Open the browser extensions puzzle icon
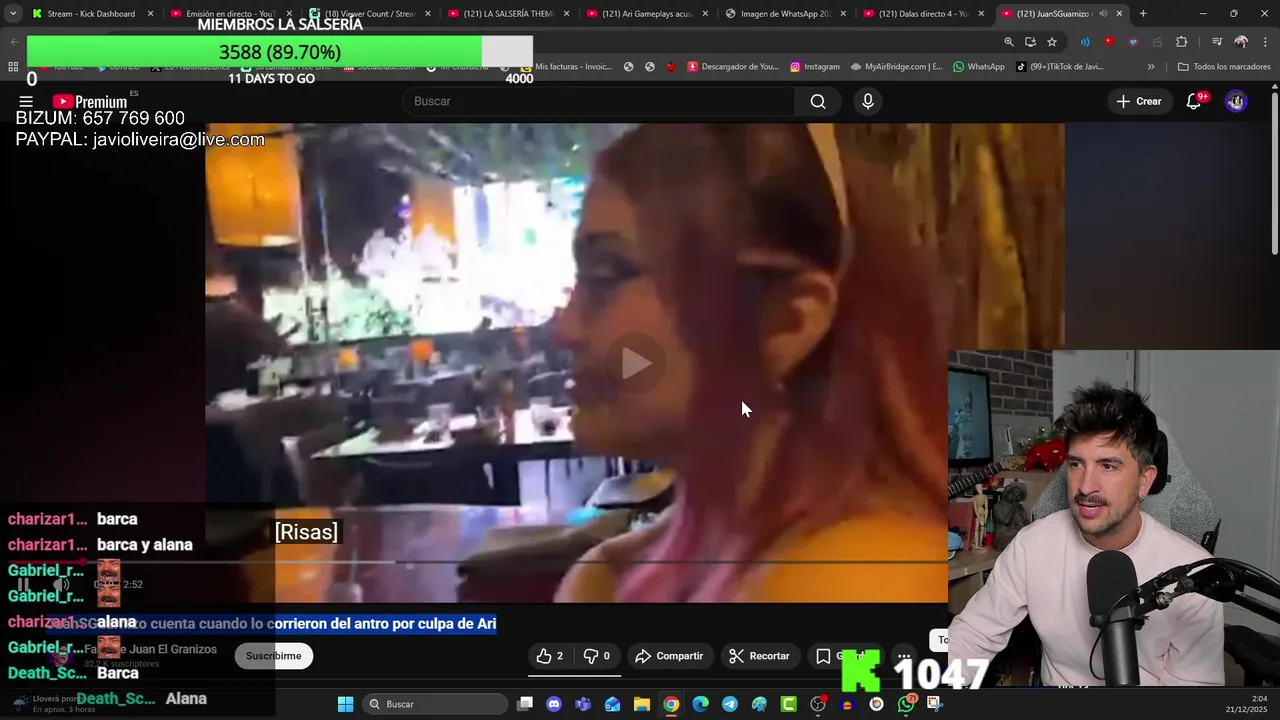Viewport: 1280px width, 720px height. pyautogui.click(x=1182, y=42)
